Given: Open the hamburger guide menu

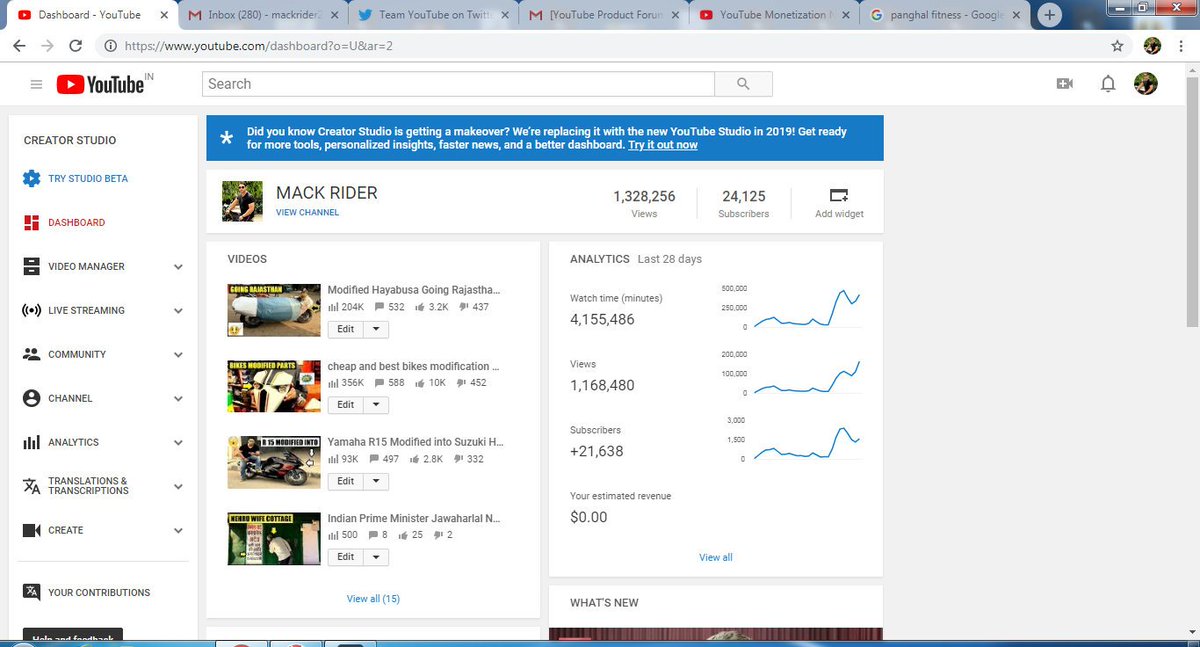Looking at the screenshot, I should [x=36, y=85].
